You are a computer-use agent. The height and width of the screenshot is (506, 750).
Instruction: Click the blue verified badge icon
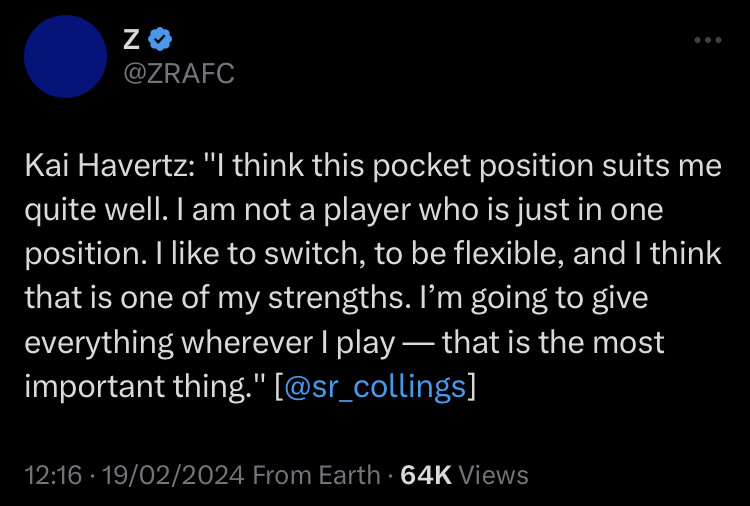(x=160, y=40)
